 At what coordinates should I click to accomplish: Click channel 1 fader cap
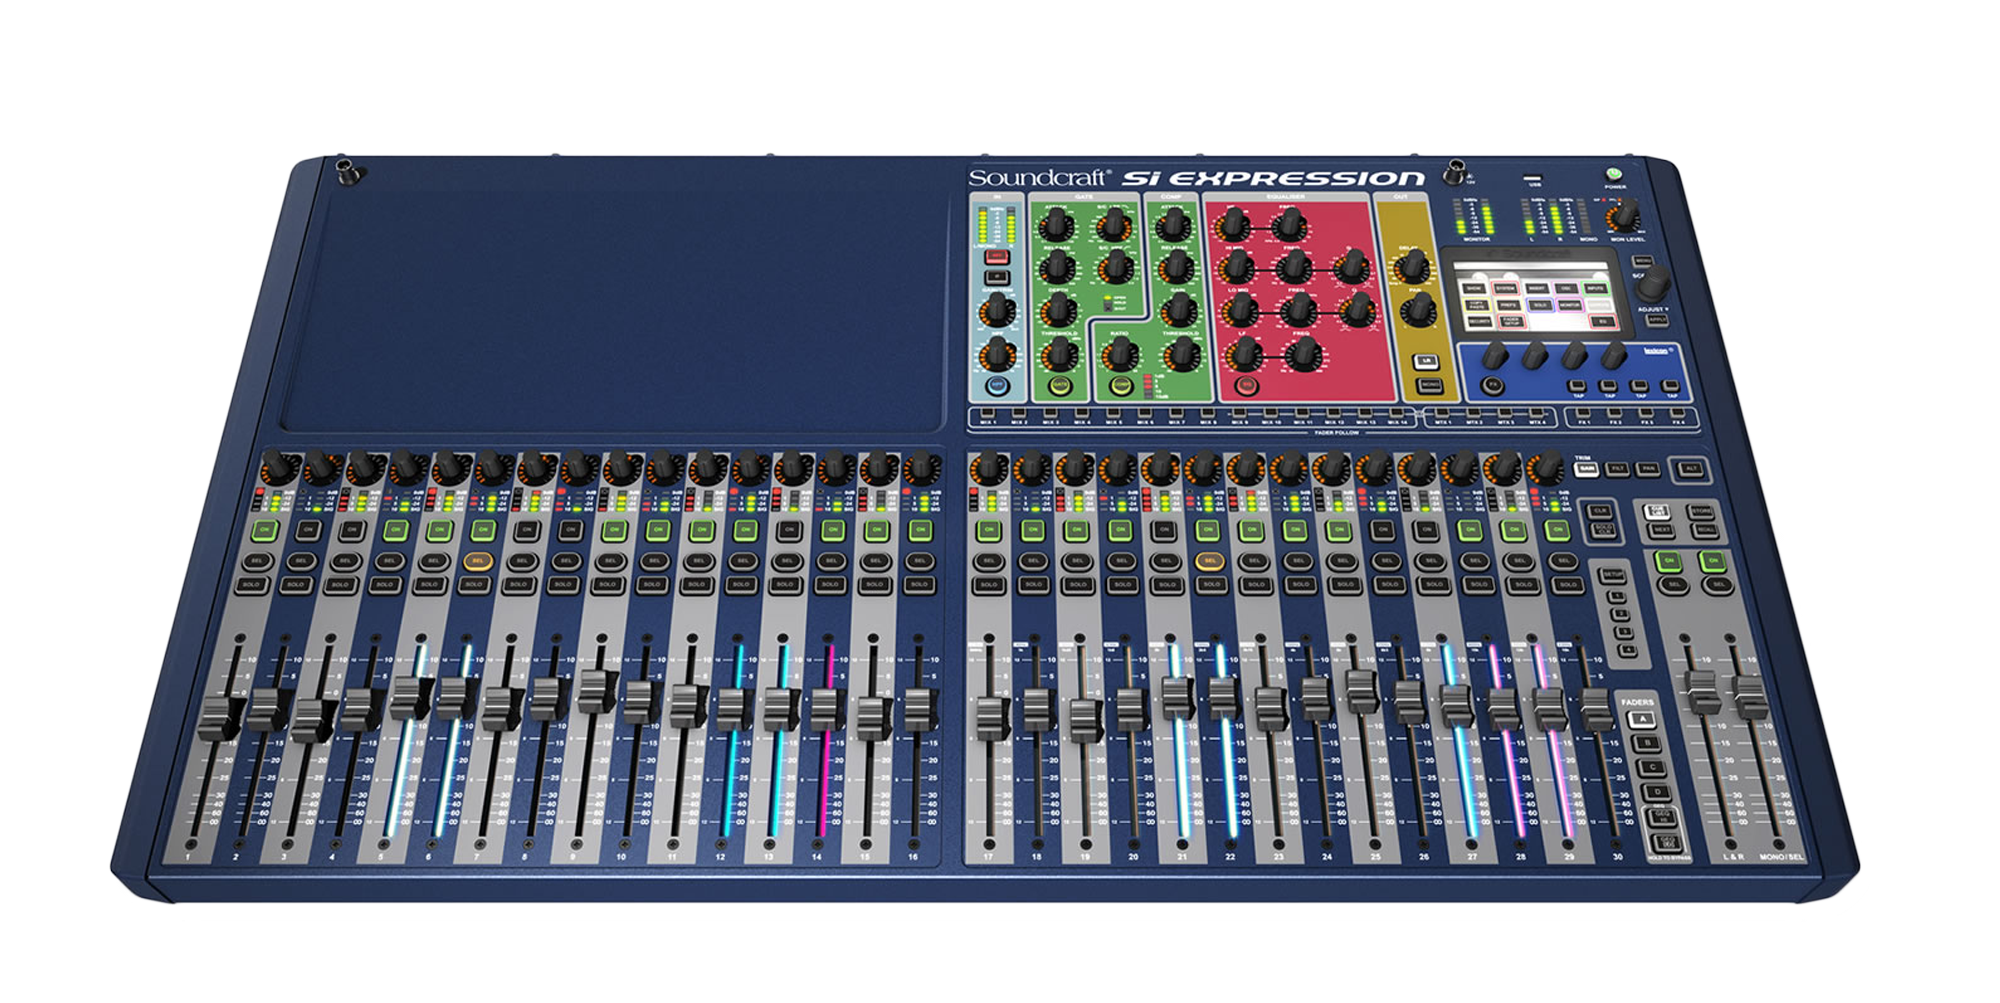click(x=220, y=719)
